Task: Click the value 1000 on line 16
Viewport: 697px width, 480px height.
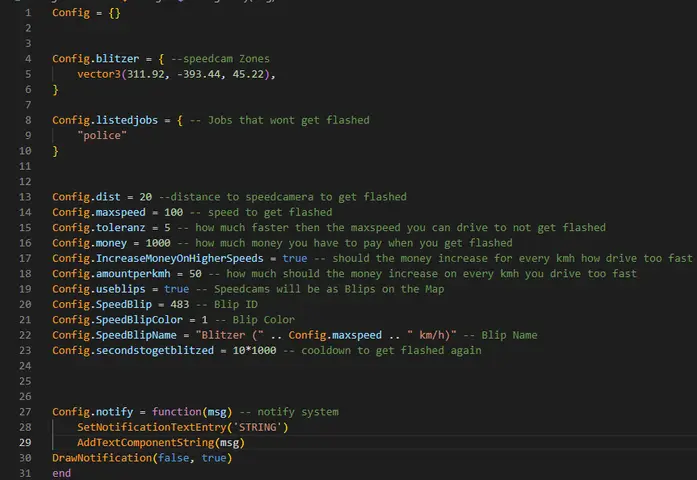Action: coord(158,243)
